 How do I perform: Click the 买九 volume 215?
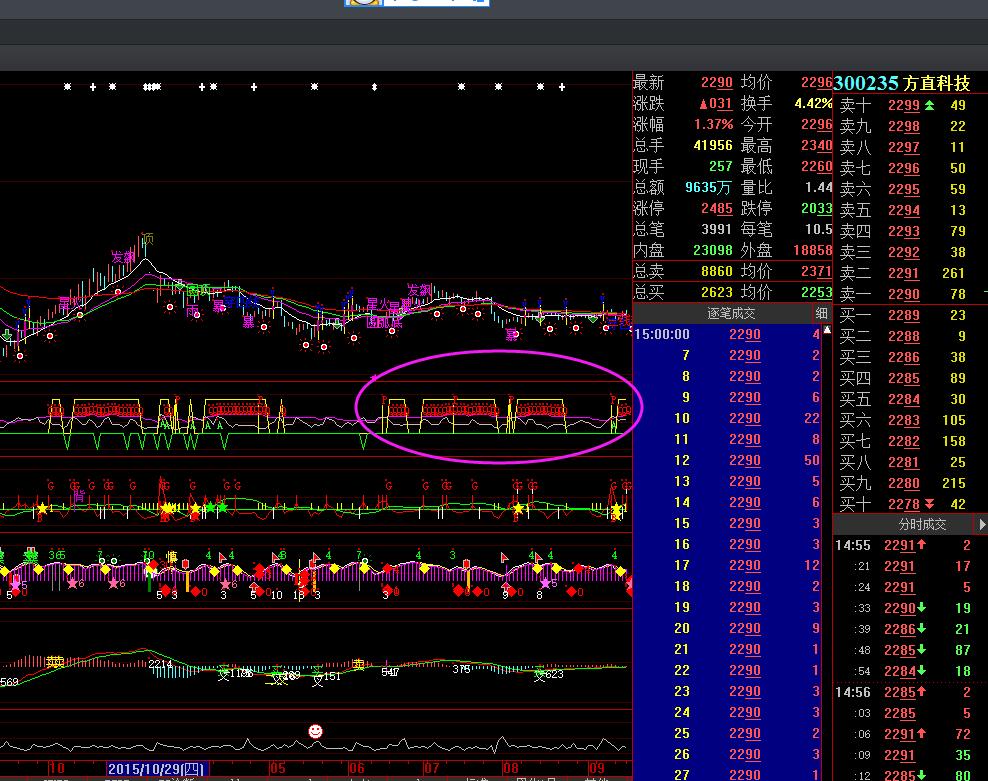pyautogui.click(x=953, y=483)
